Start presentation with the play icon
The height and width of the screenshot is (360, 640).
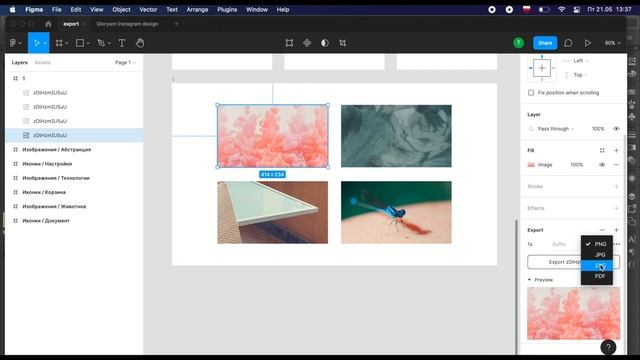pos(588,43)
